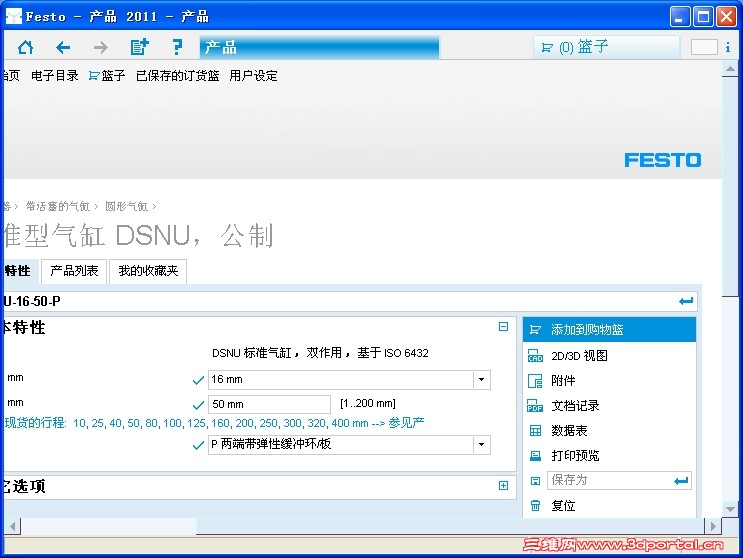
Task: Click the 产品 address bar field
Action: pos(319,47)
